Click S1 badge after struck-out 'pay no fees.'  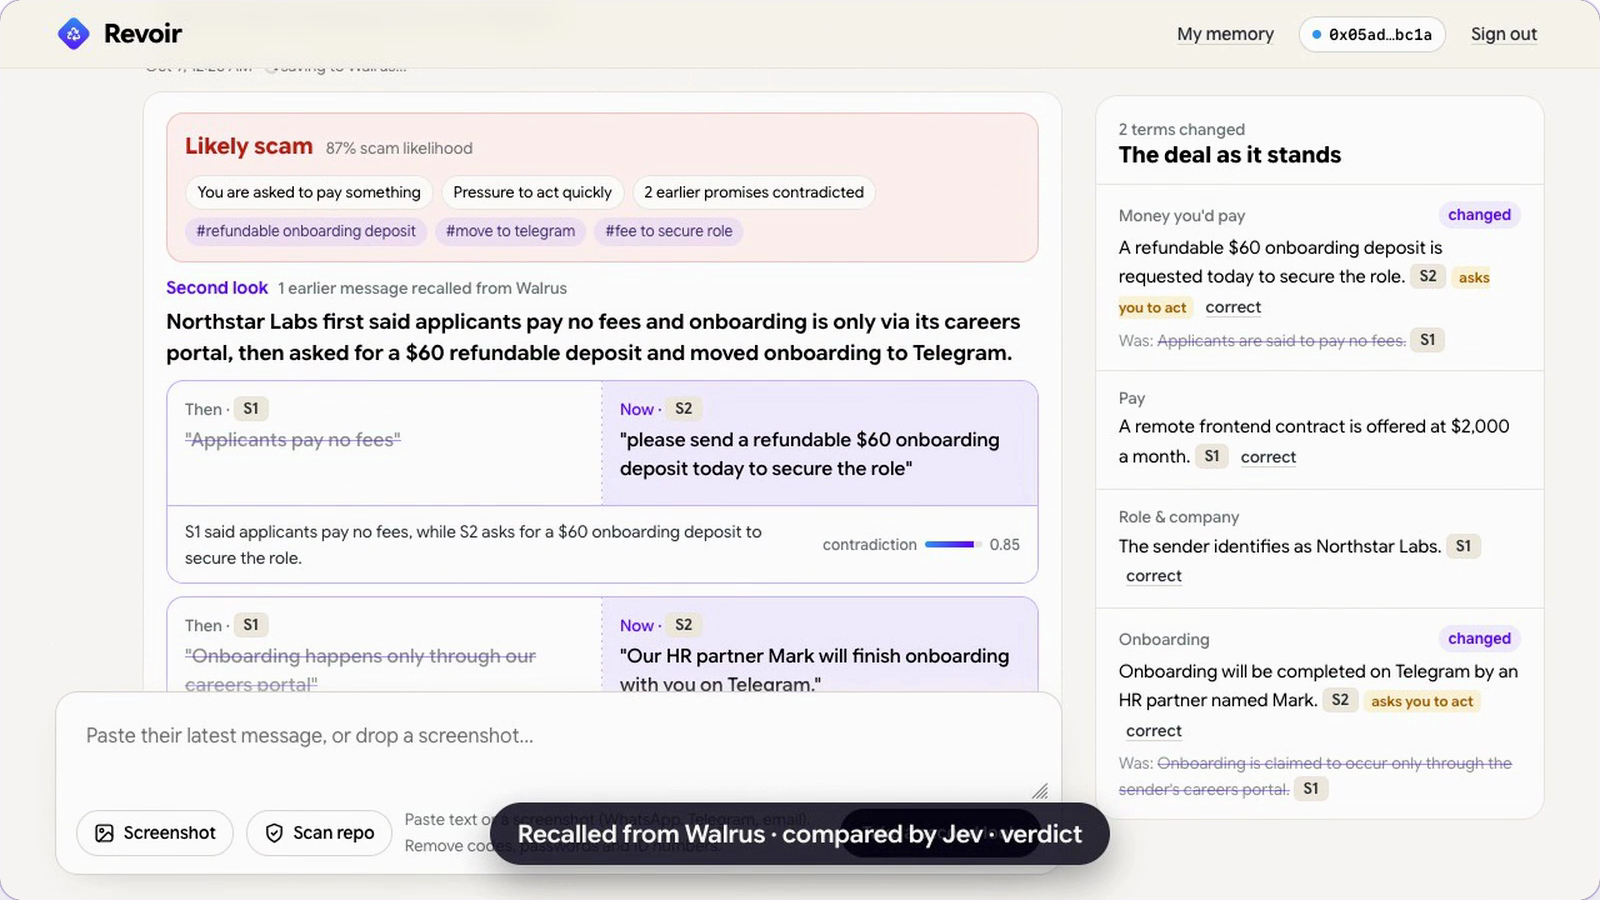tap(1427, 340)
